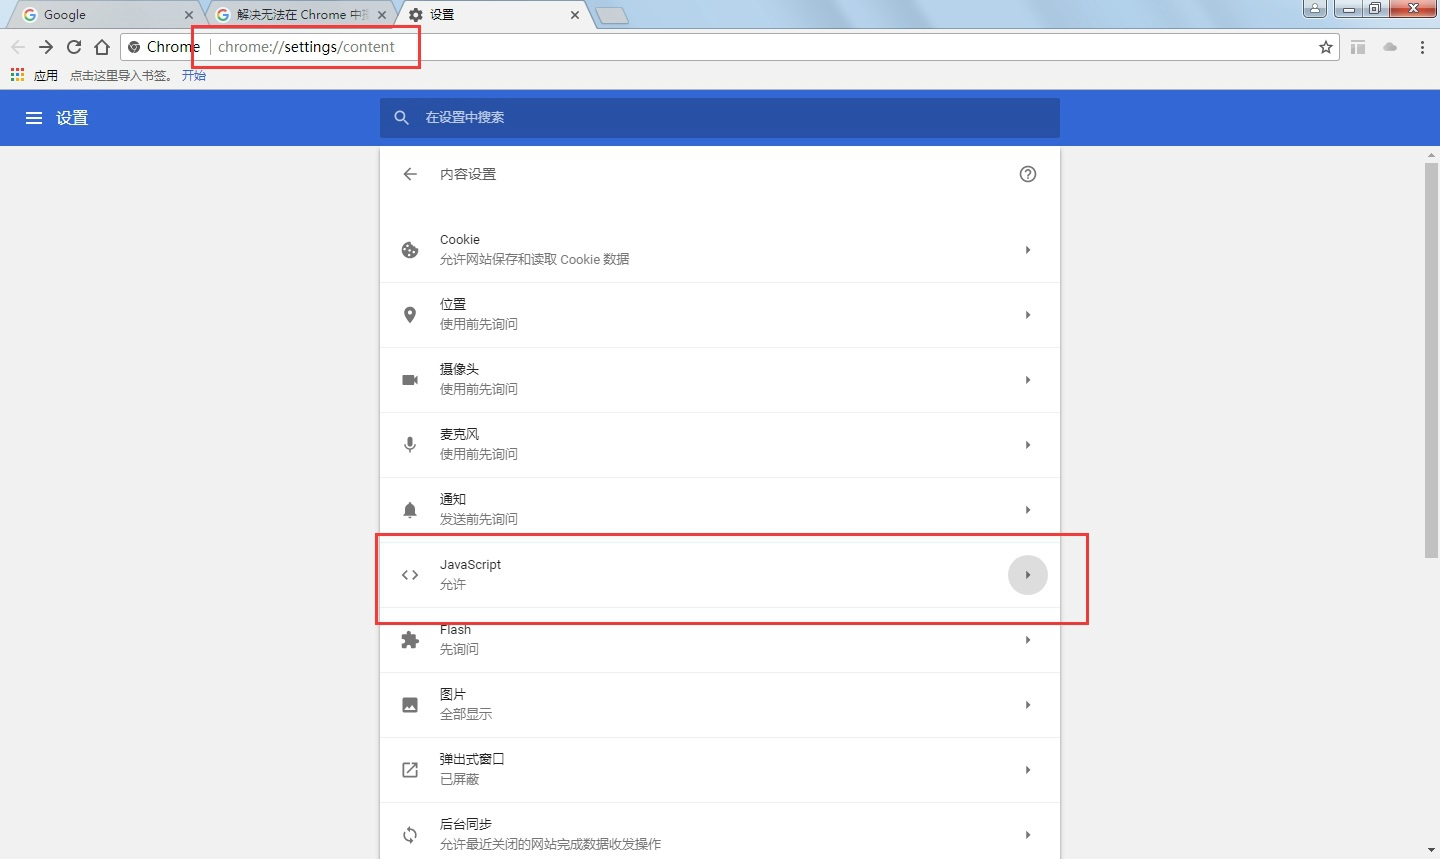Expand the 麦克风 settings arrow
The width and height of the screenshot is (1440, 859).
click(1028, 445)
